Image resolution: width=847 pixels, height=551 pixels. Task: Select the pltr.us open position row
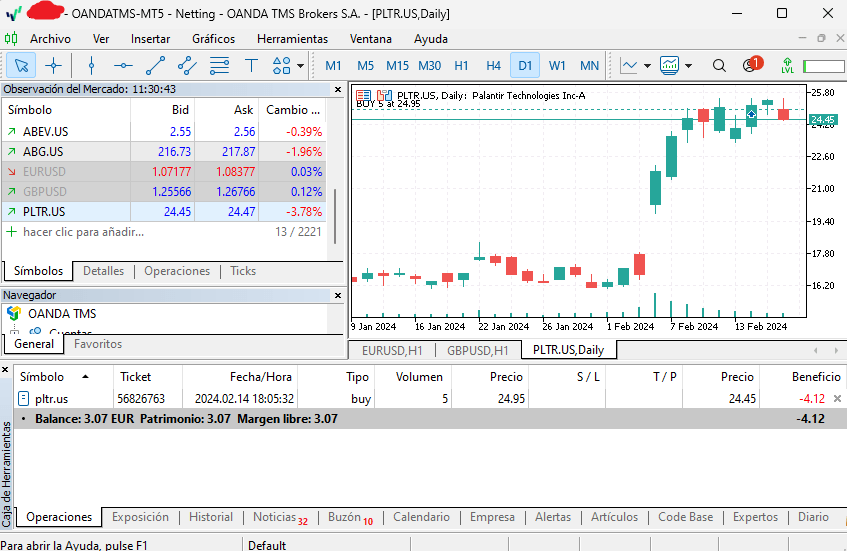pos(430,399)
